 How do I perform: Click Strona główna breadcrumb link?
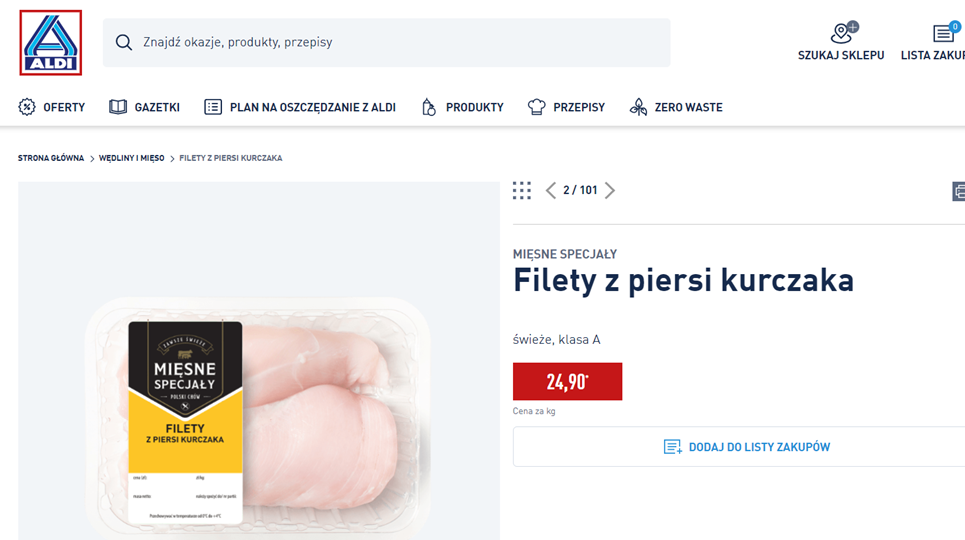pyautogui.click(x=51, y=158)
